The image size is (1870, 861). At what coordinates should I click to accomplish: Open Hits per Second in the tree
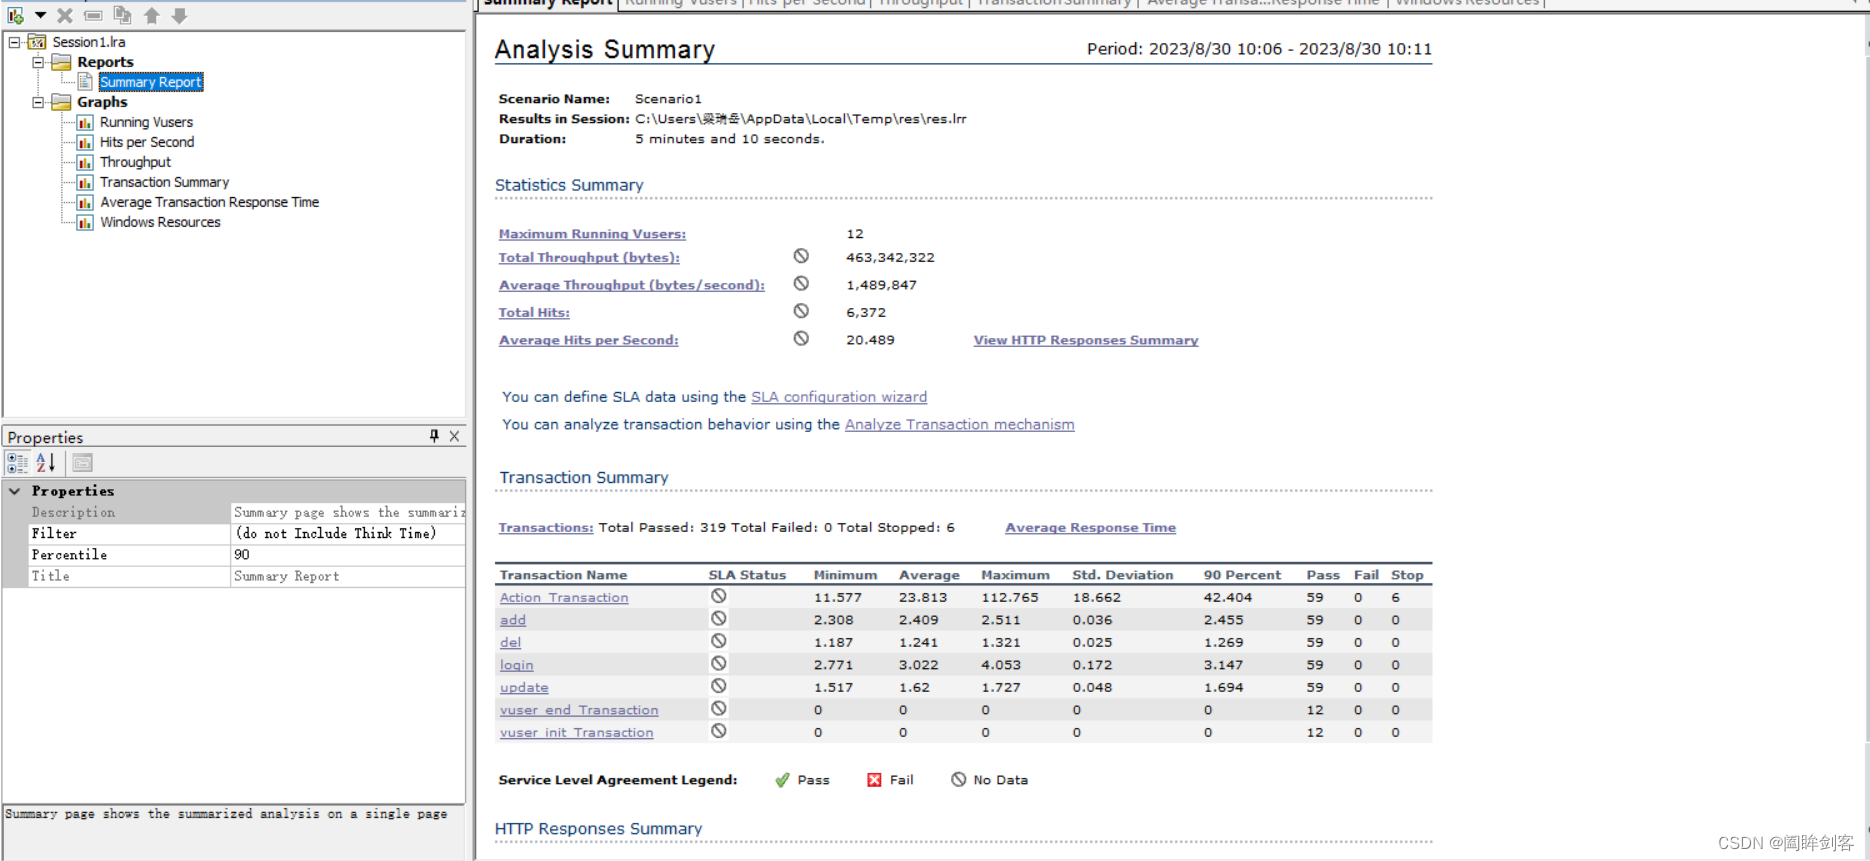click(147, 142)
